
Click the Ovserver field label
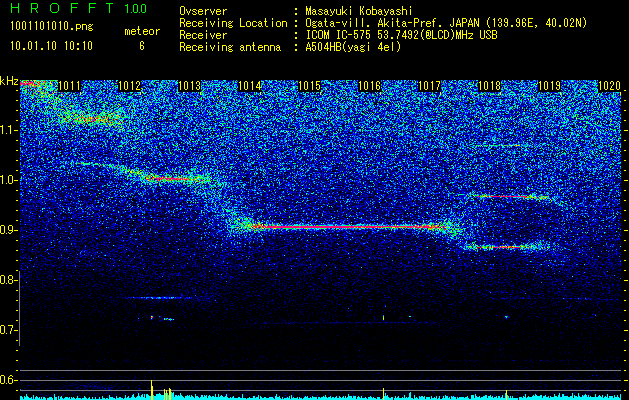(203, 11)
